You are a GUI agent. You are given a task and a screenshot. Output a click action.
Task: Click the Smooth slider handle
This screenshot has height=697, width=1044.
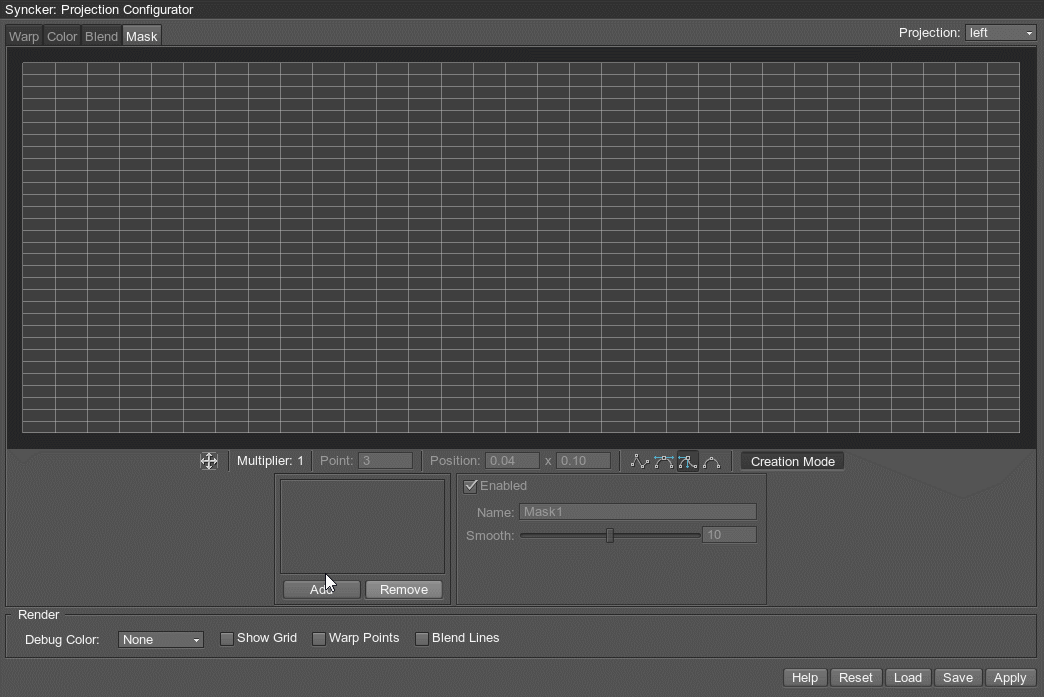tap(609, 535)
